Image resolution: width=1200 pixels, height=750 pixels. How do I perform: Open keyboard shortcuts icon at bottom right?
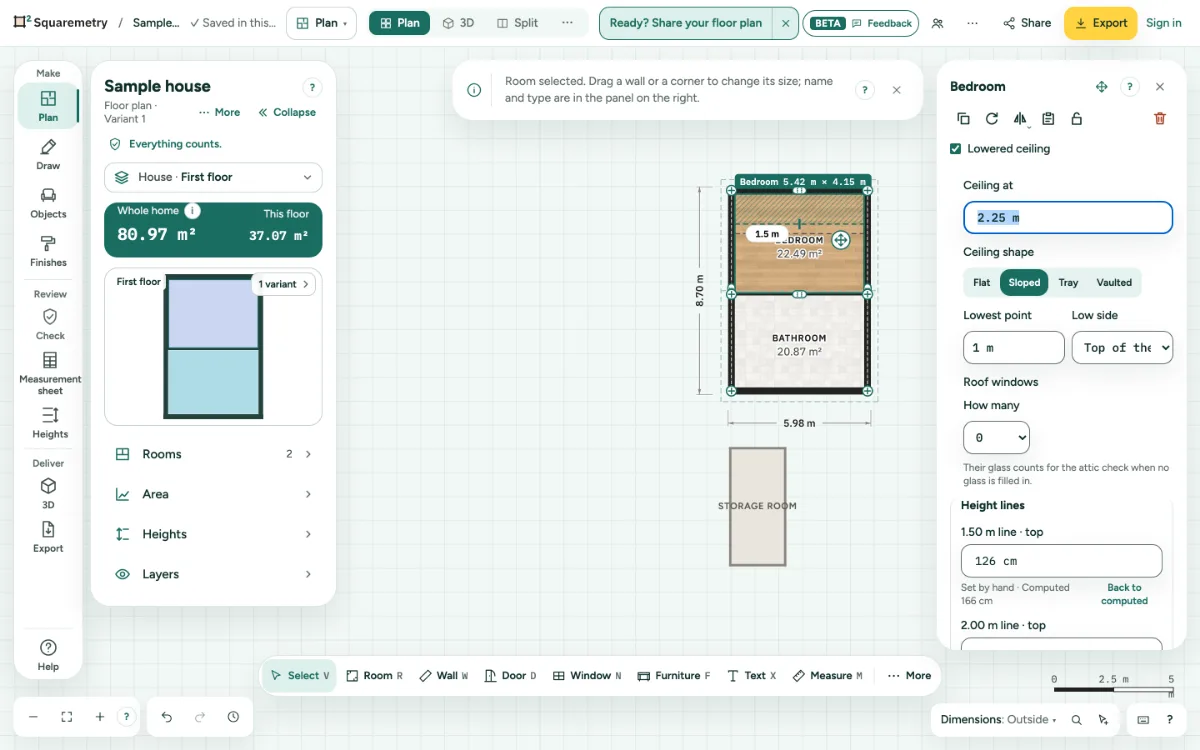(1143, 719)
